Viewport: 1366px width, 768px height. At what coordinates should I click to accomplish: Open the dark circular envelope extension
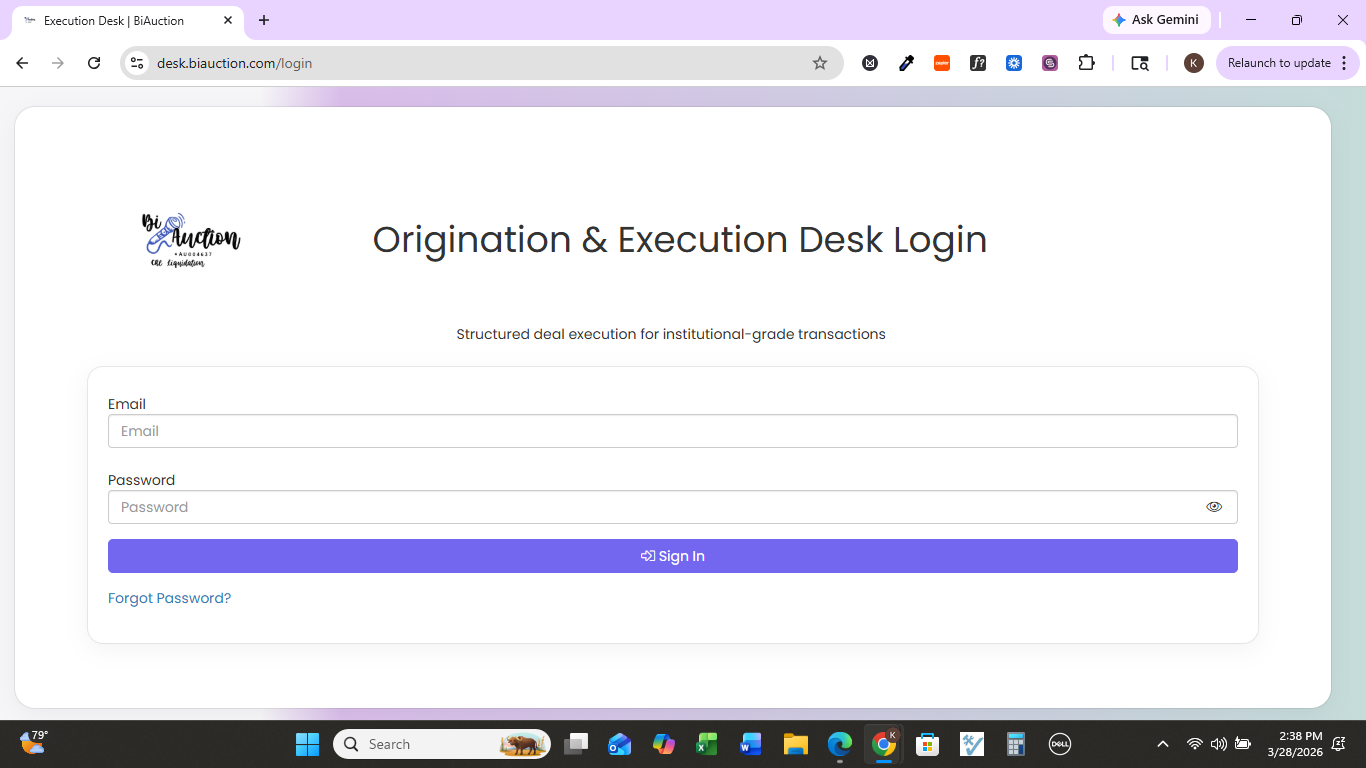(870, 63)
